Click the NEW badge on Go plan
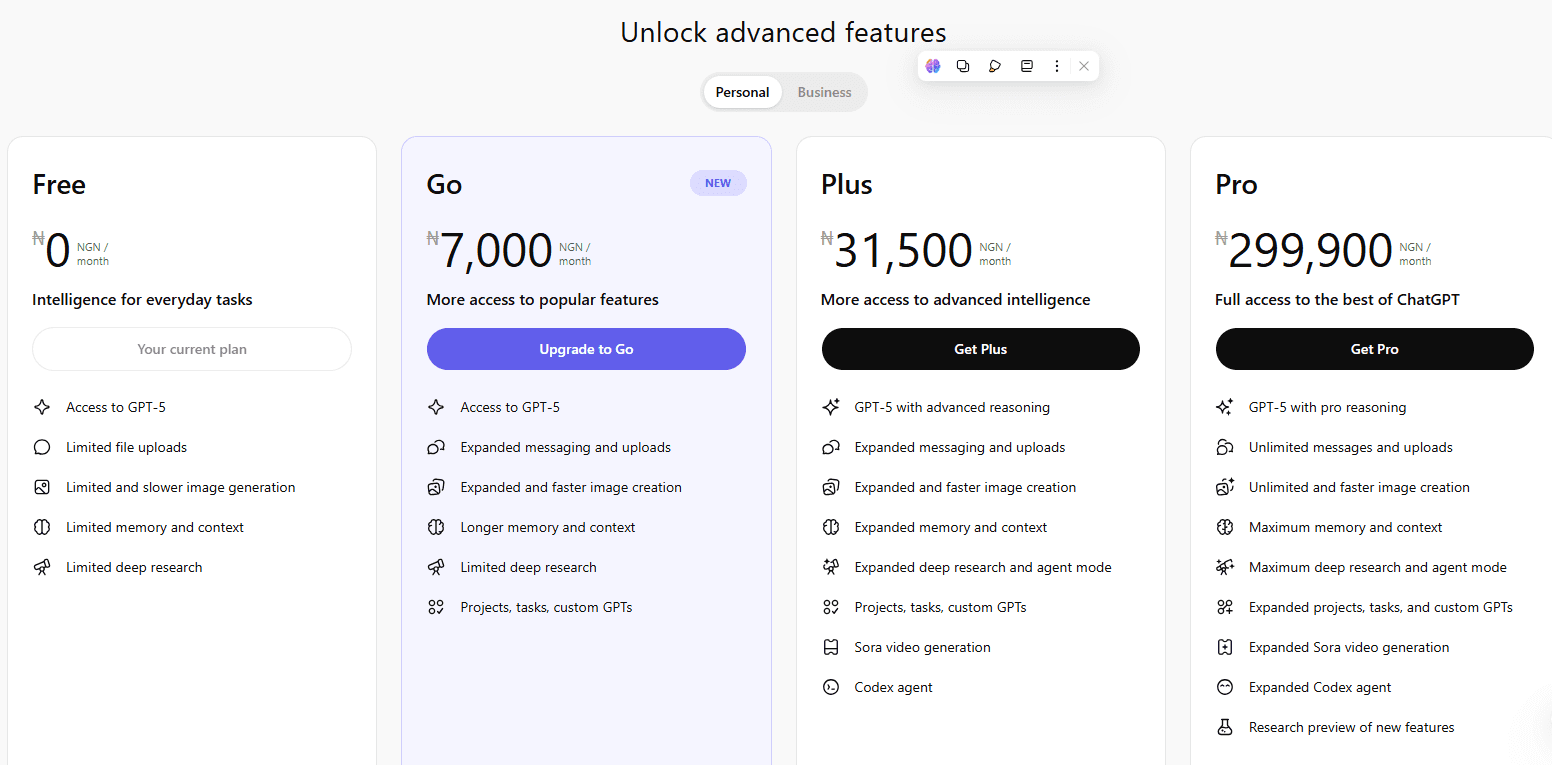This screenshot has height=765, width=1552. 718,183
